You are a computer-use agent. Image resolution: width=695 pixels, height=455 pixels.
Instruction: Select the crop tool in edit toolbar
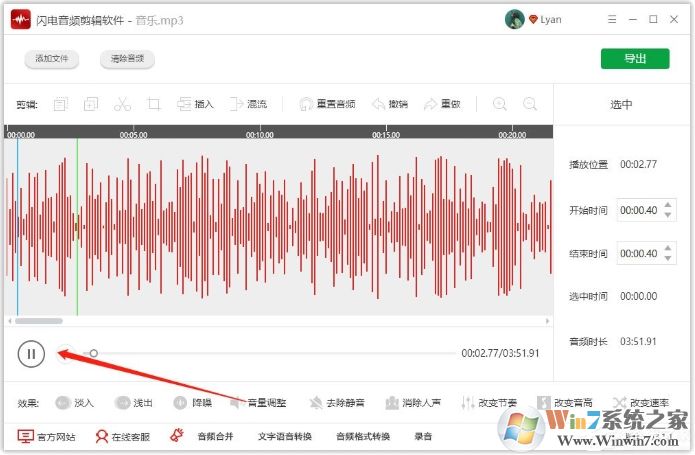click(x=154, y=105)
